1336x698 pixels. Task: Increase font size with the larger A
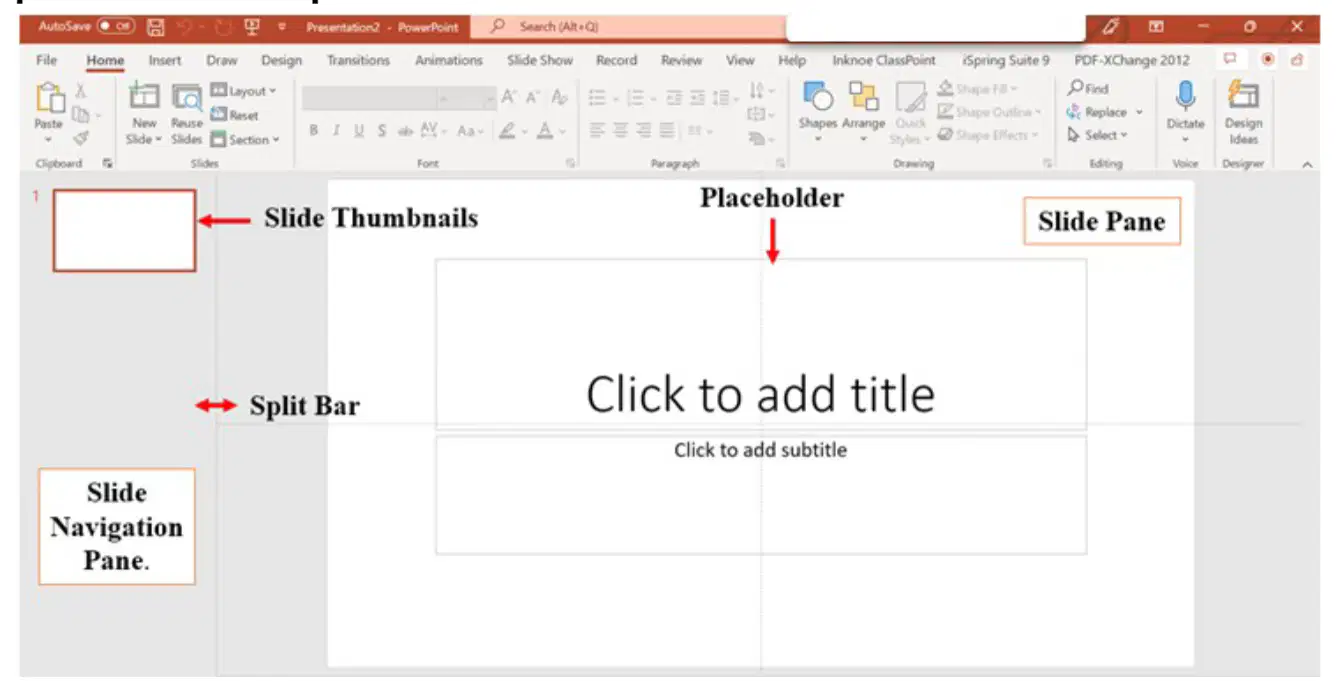click(x=509, y=98)
